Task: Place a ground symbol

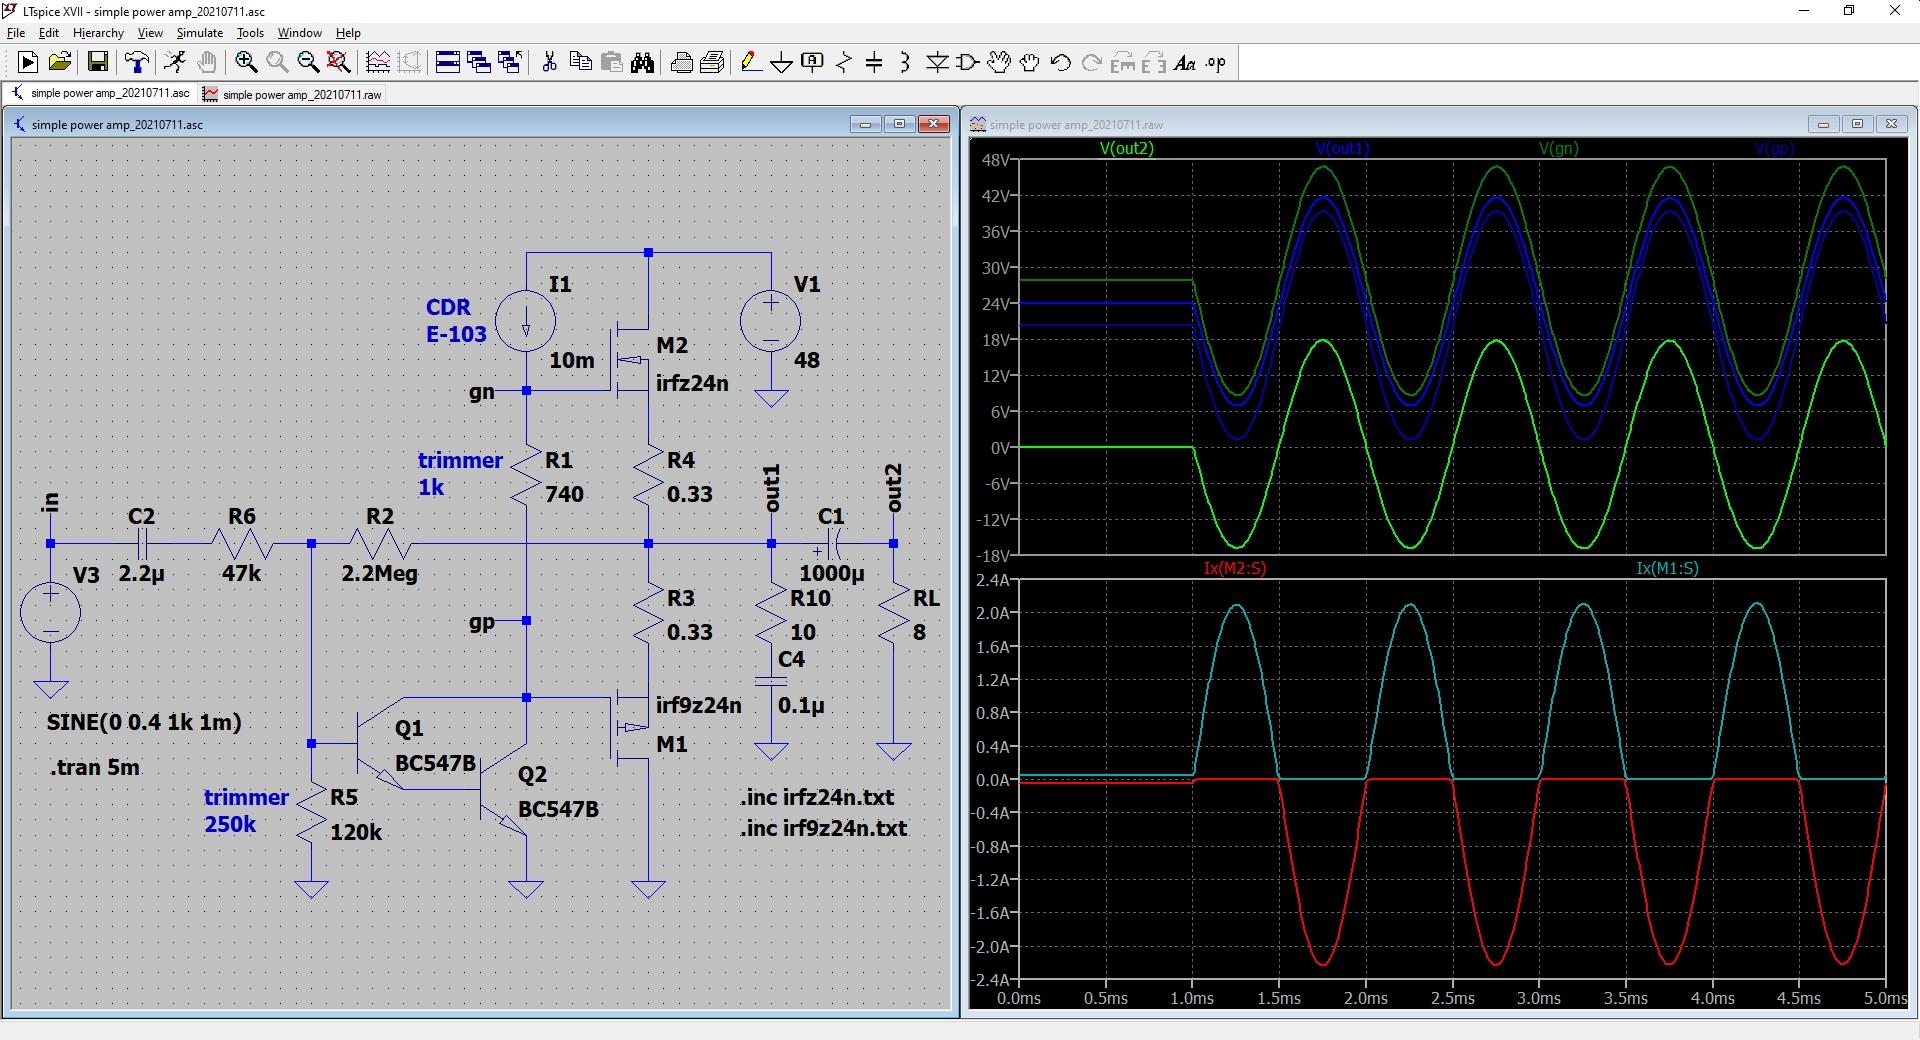Action: coord(782,63)
